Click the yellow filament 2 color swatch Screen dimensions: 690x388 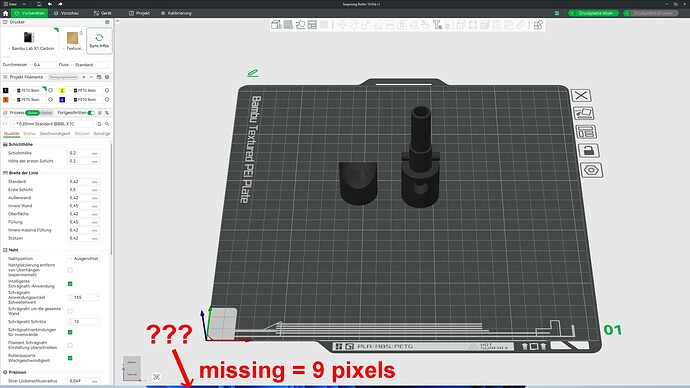[62, 90]
